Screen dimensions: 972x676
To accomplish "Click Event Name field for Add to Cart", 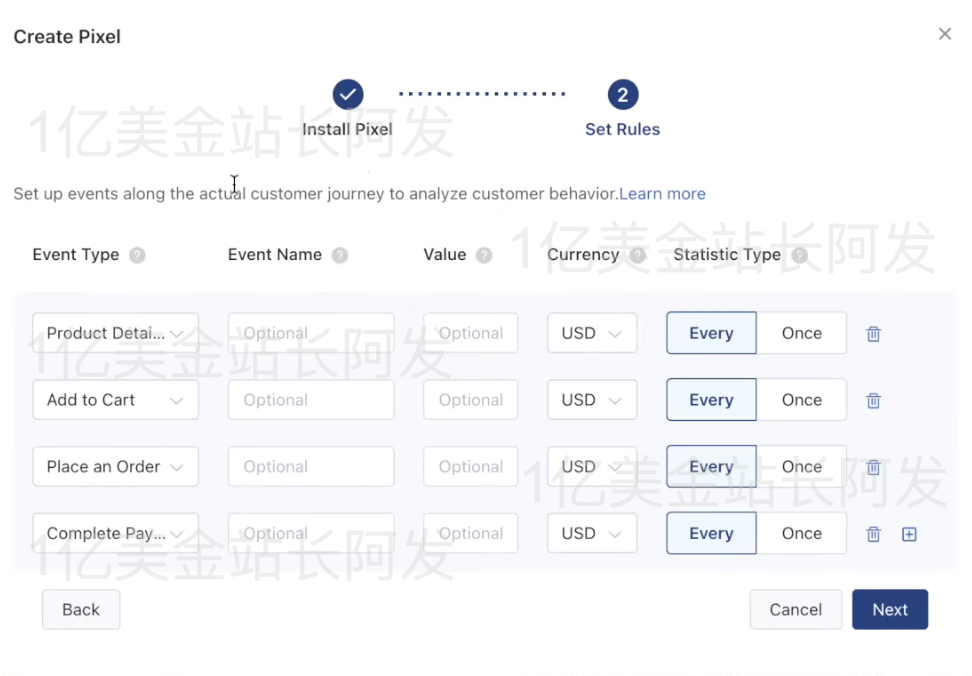I will click(311, 400).
